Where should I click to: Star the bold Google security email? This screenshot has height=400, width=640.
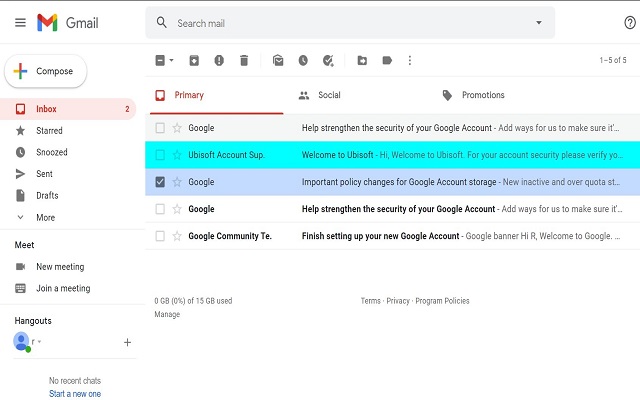177,209
